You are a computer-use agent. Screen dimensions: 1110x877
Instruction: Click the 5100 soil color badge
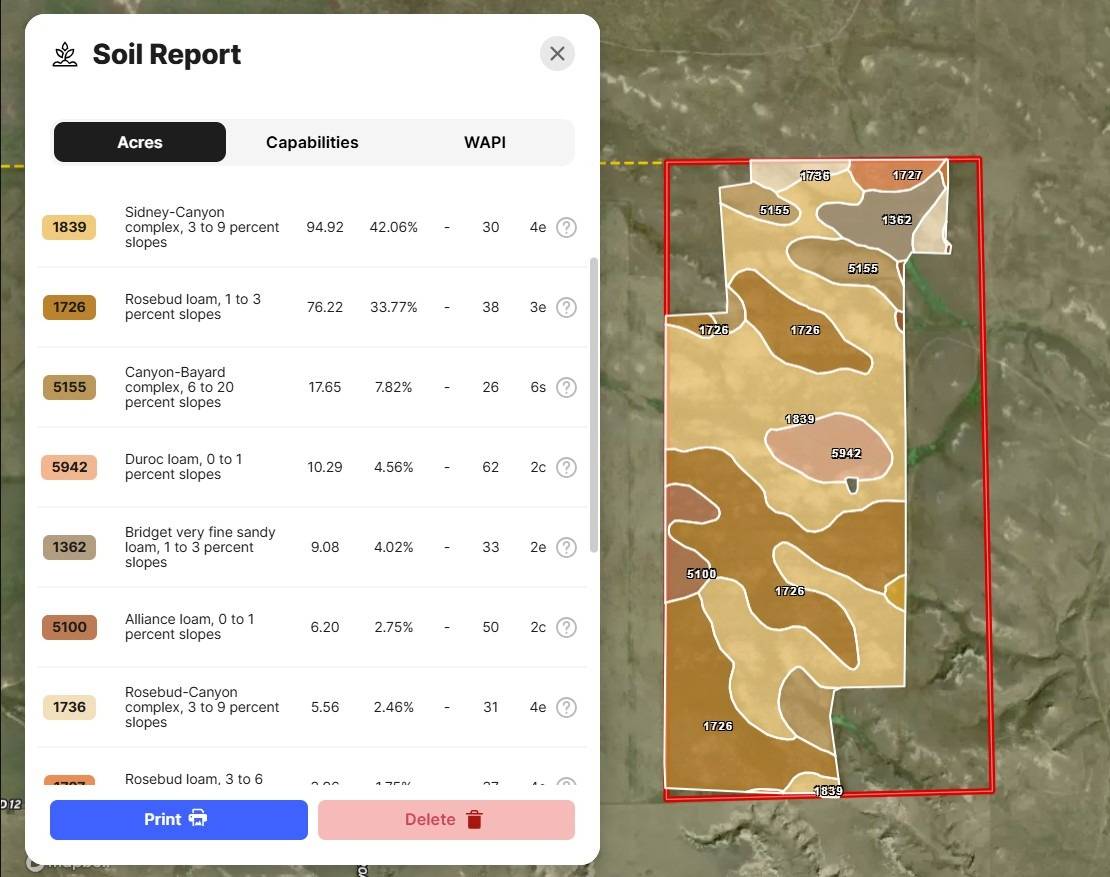69,627
